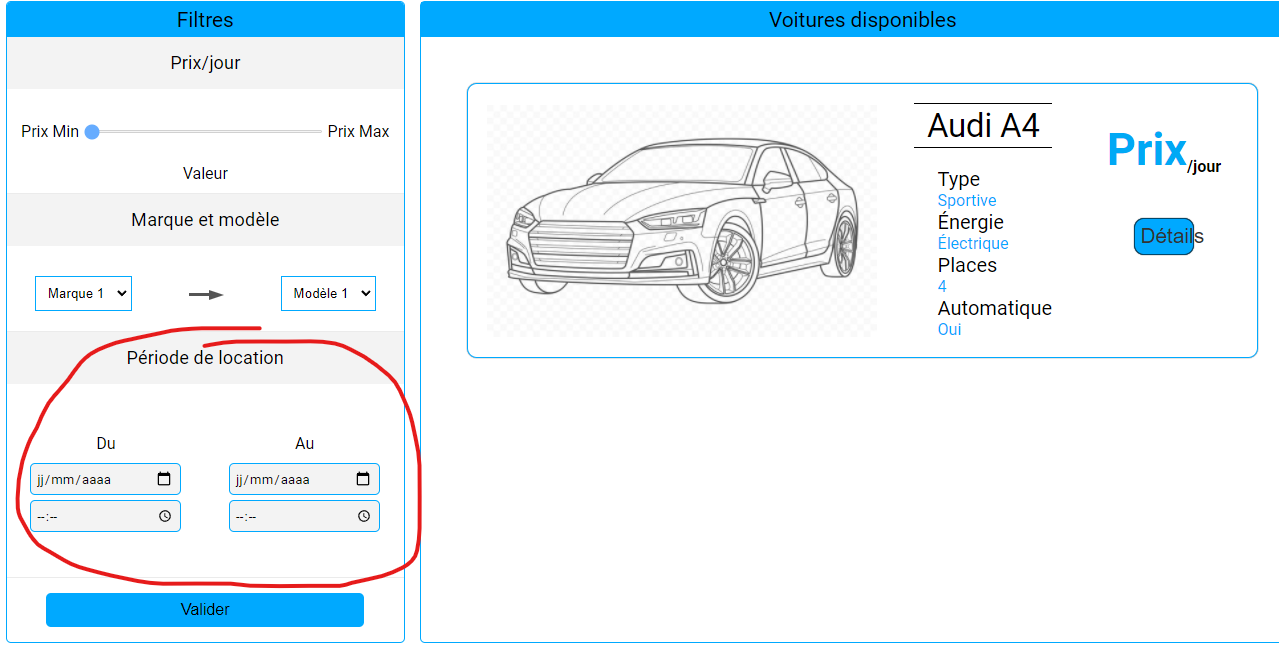Click the Filtres panel header
Image resolution: width=1279 pixels, height=645 pixels.
pyautogui.click(x=205, y=20)
